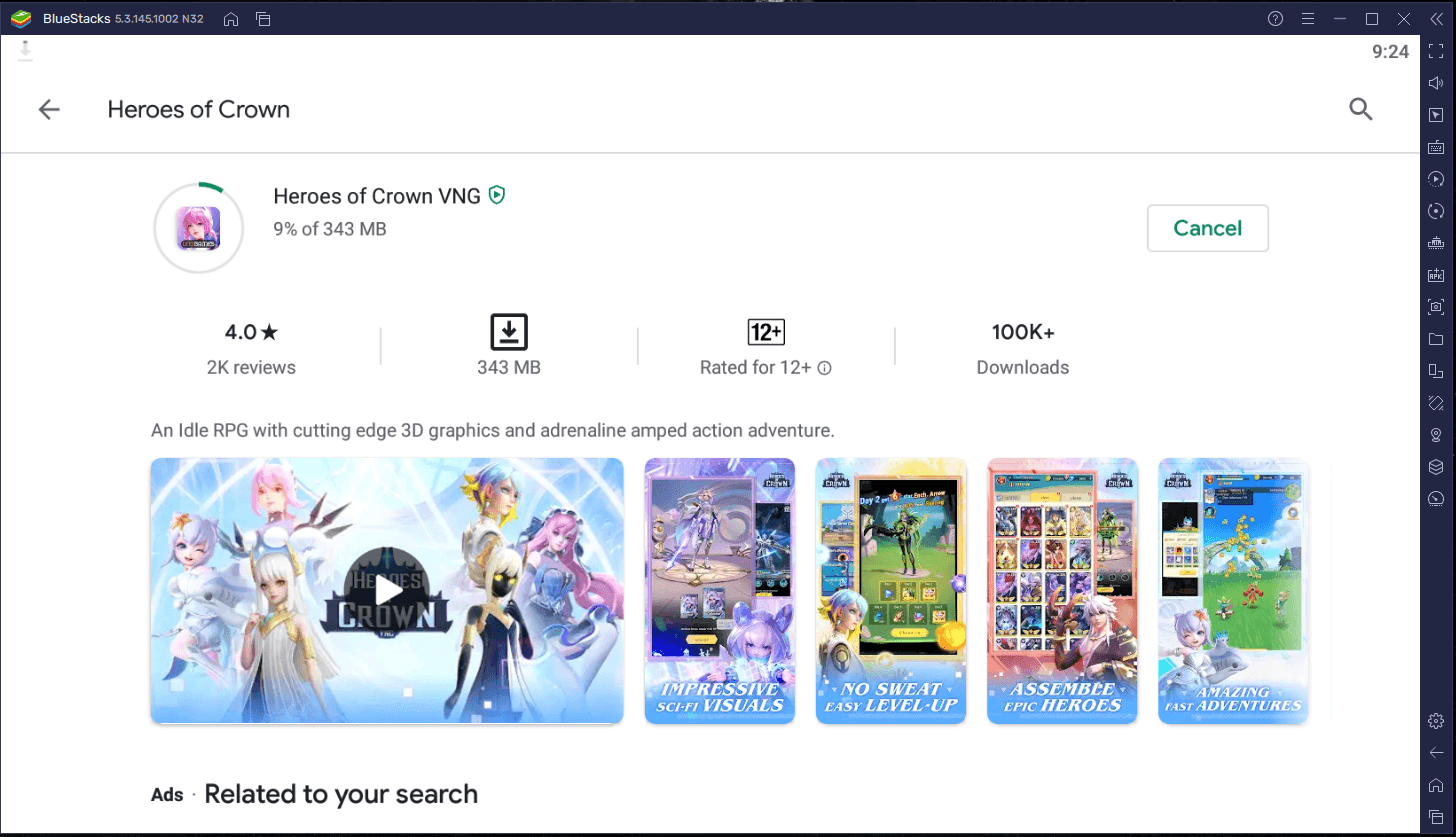Click the Related to your search heading
The height and width of the screenshot is (837, 1456).
click(x=341, y=794)
